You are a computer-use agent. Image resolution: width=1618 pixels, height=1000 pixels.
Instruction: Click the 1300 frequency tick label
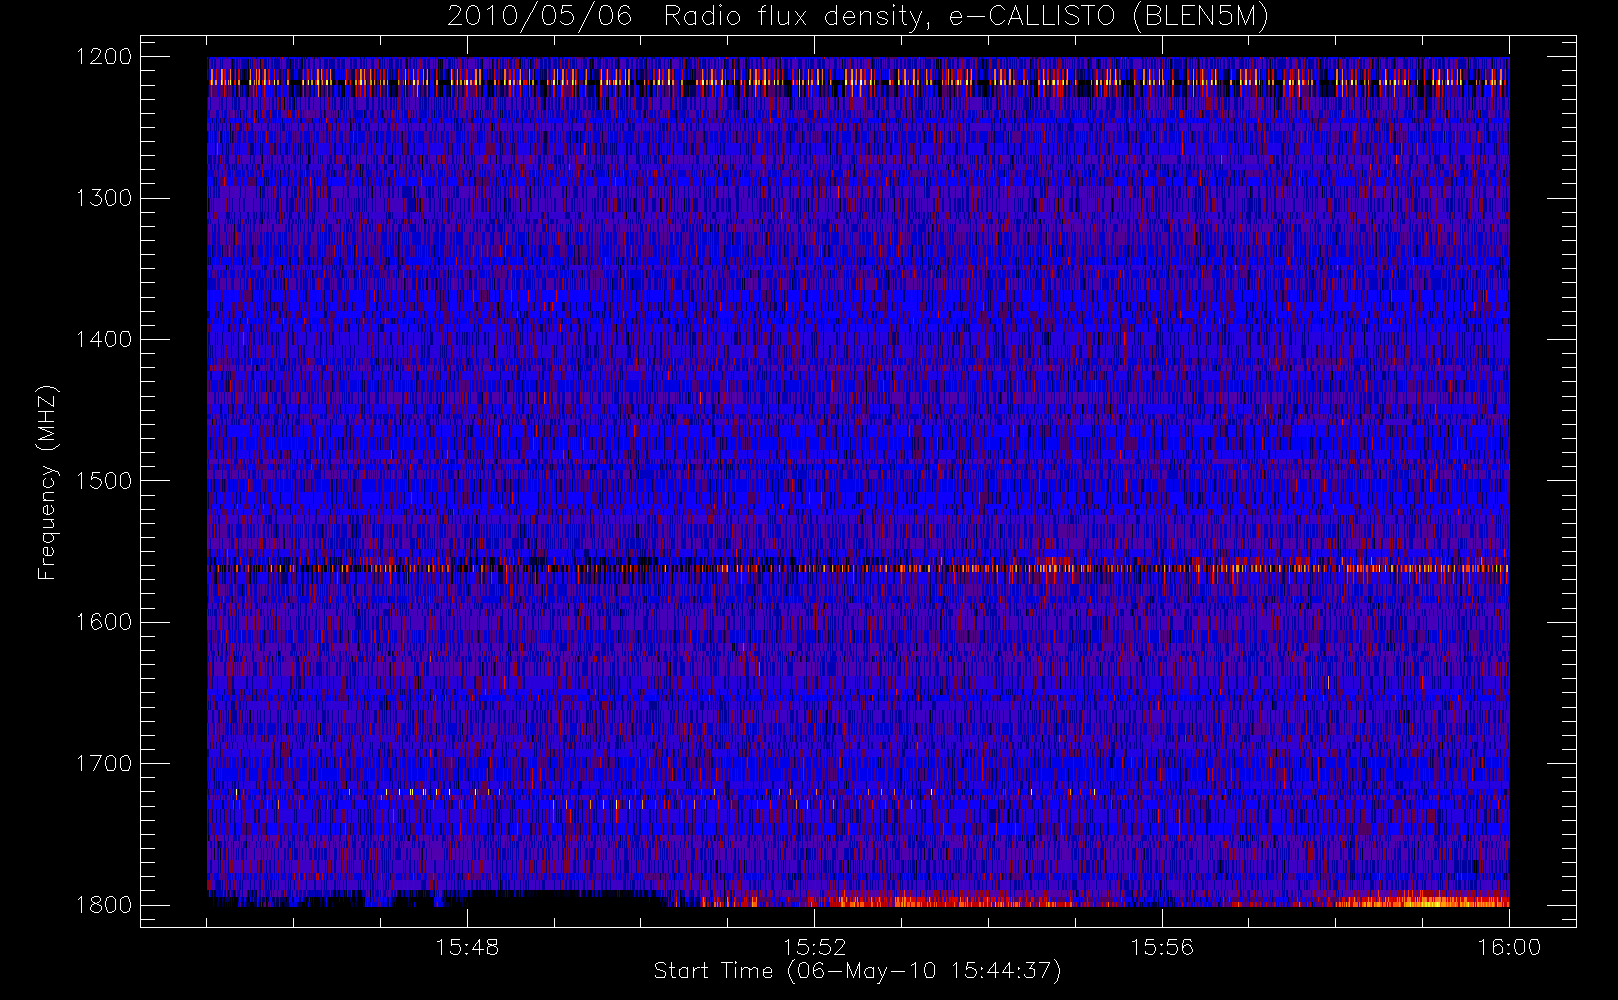(x=104, y=198)
